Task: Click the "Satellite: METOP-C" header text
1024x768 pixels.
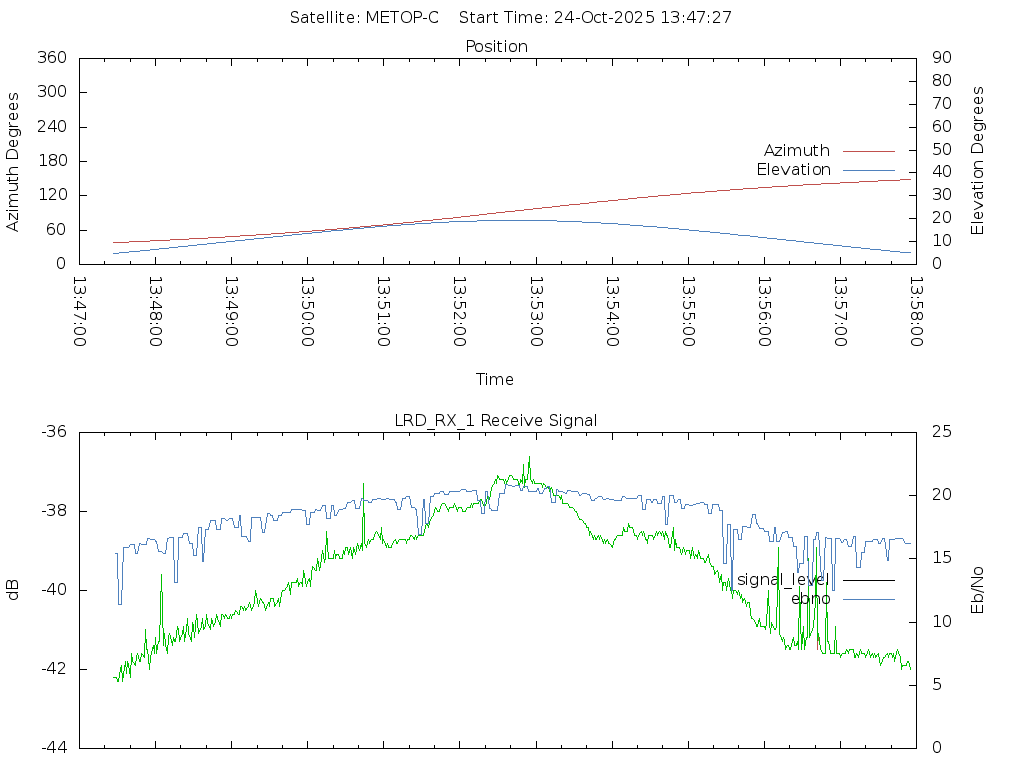Action: (x=364, y=18)
